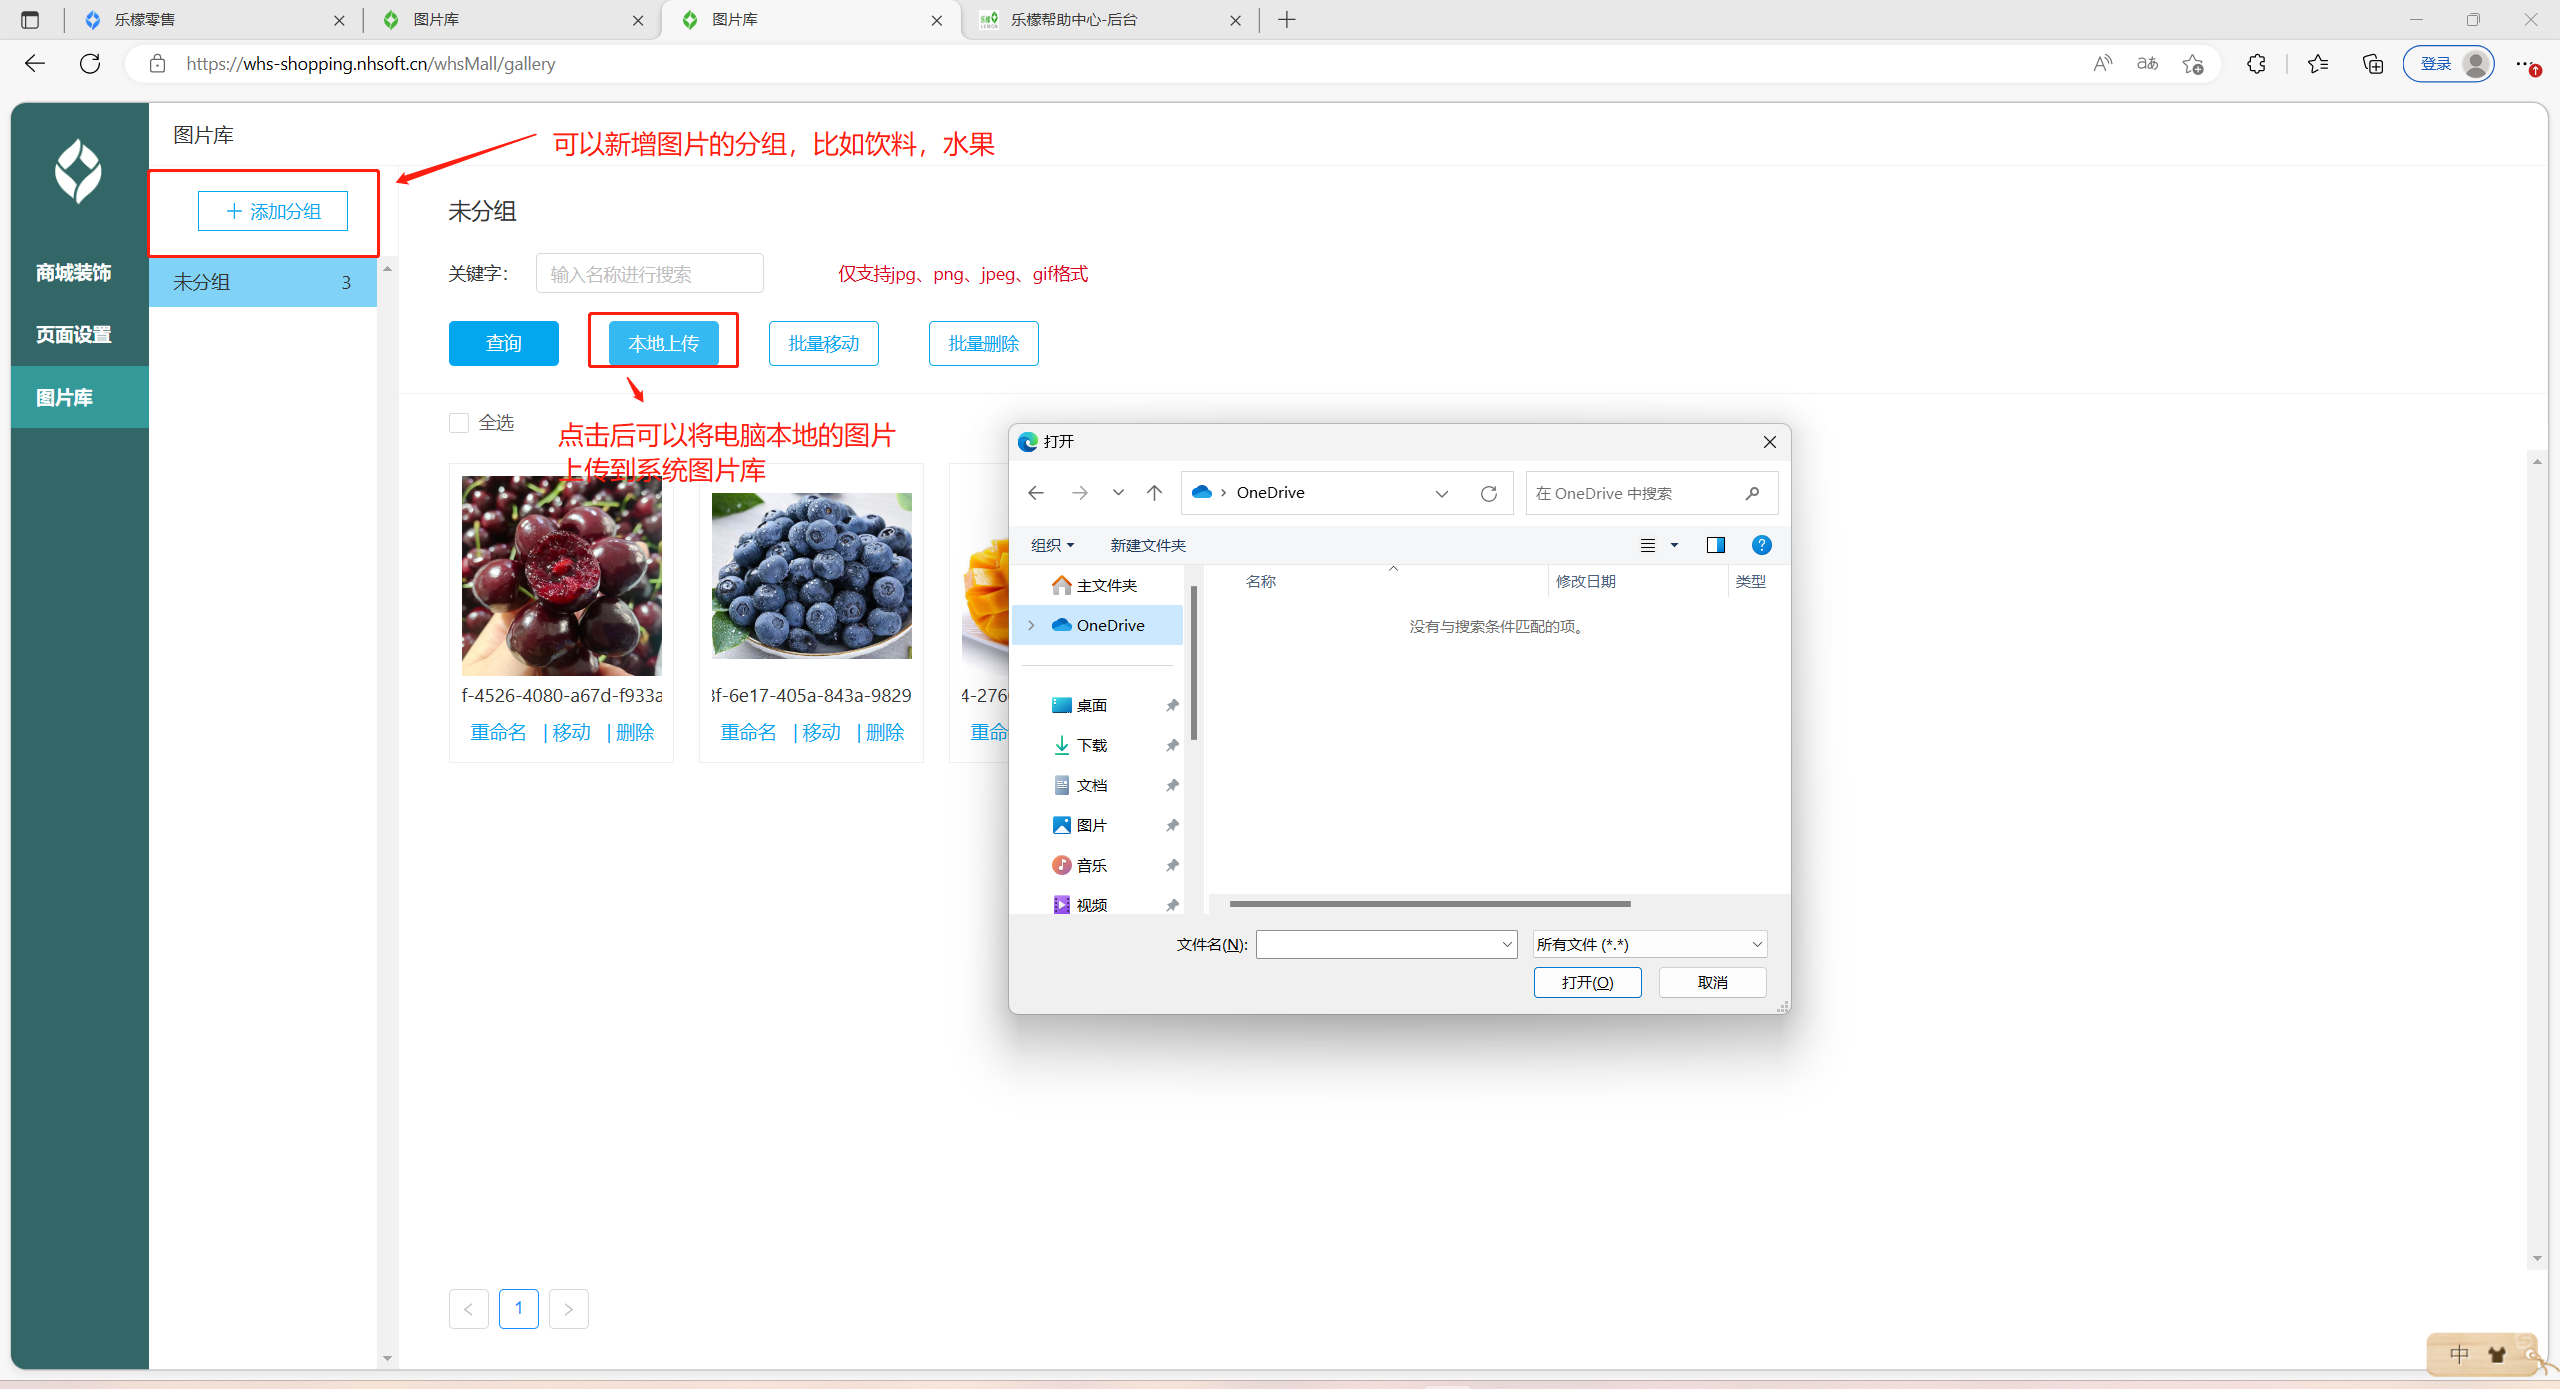The height and width of the screenshot is (1389, 2560).
Task: Add page to favorites star
Action: (x=2193, y=64)
